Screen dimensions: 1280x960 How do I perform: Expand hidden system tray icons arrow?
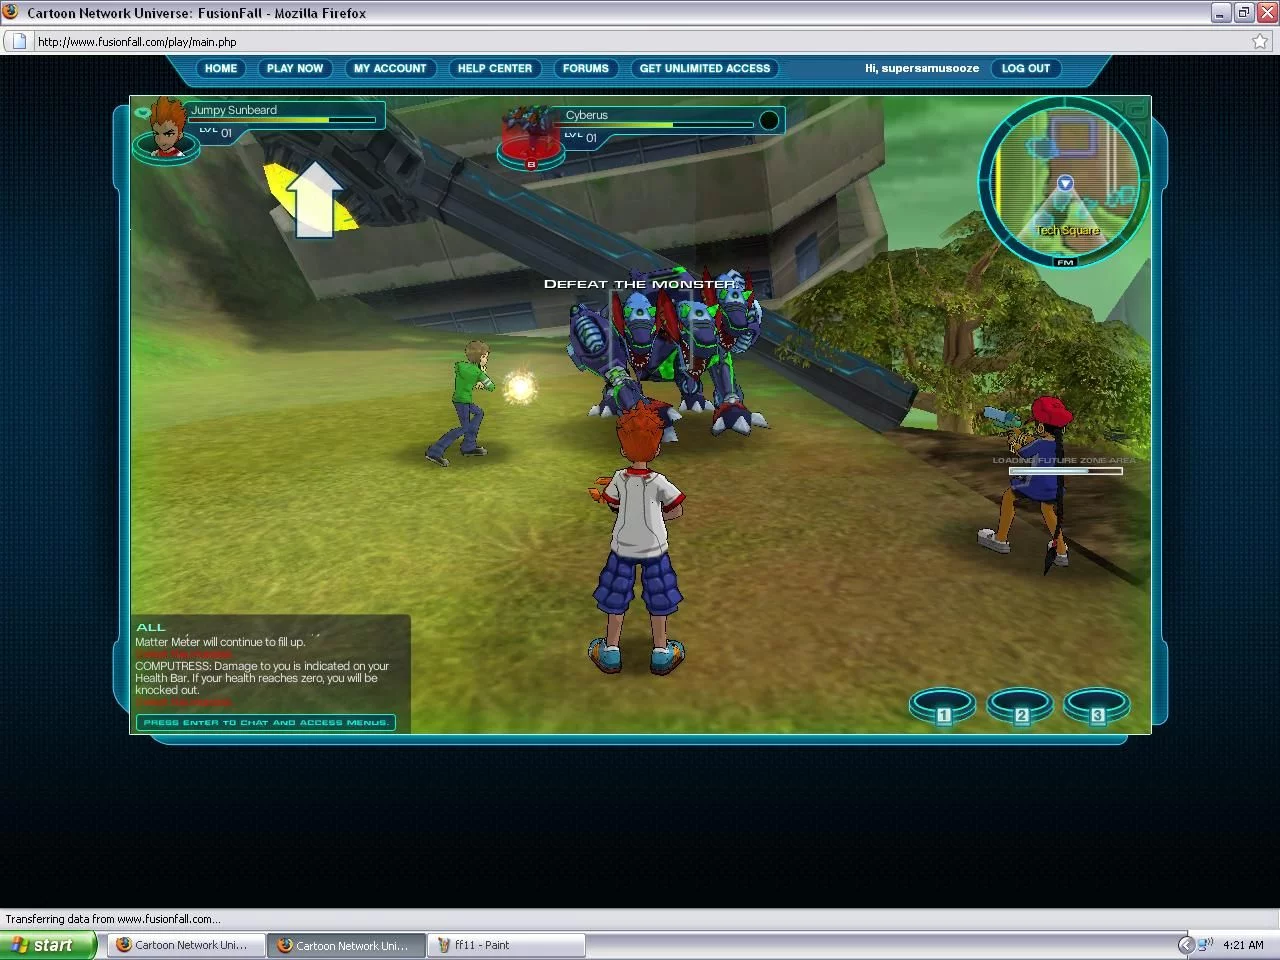pyautogui.click(x=1186, y=944)
